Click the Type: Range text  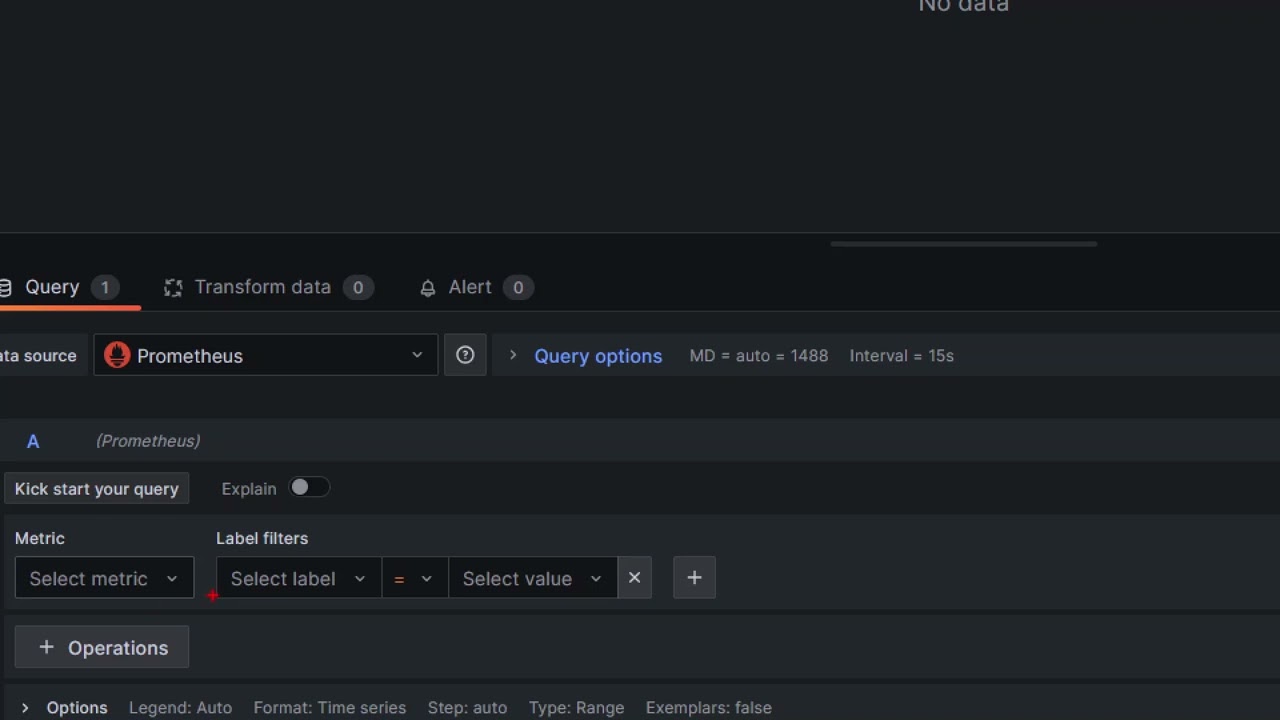point(577,708)
